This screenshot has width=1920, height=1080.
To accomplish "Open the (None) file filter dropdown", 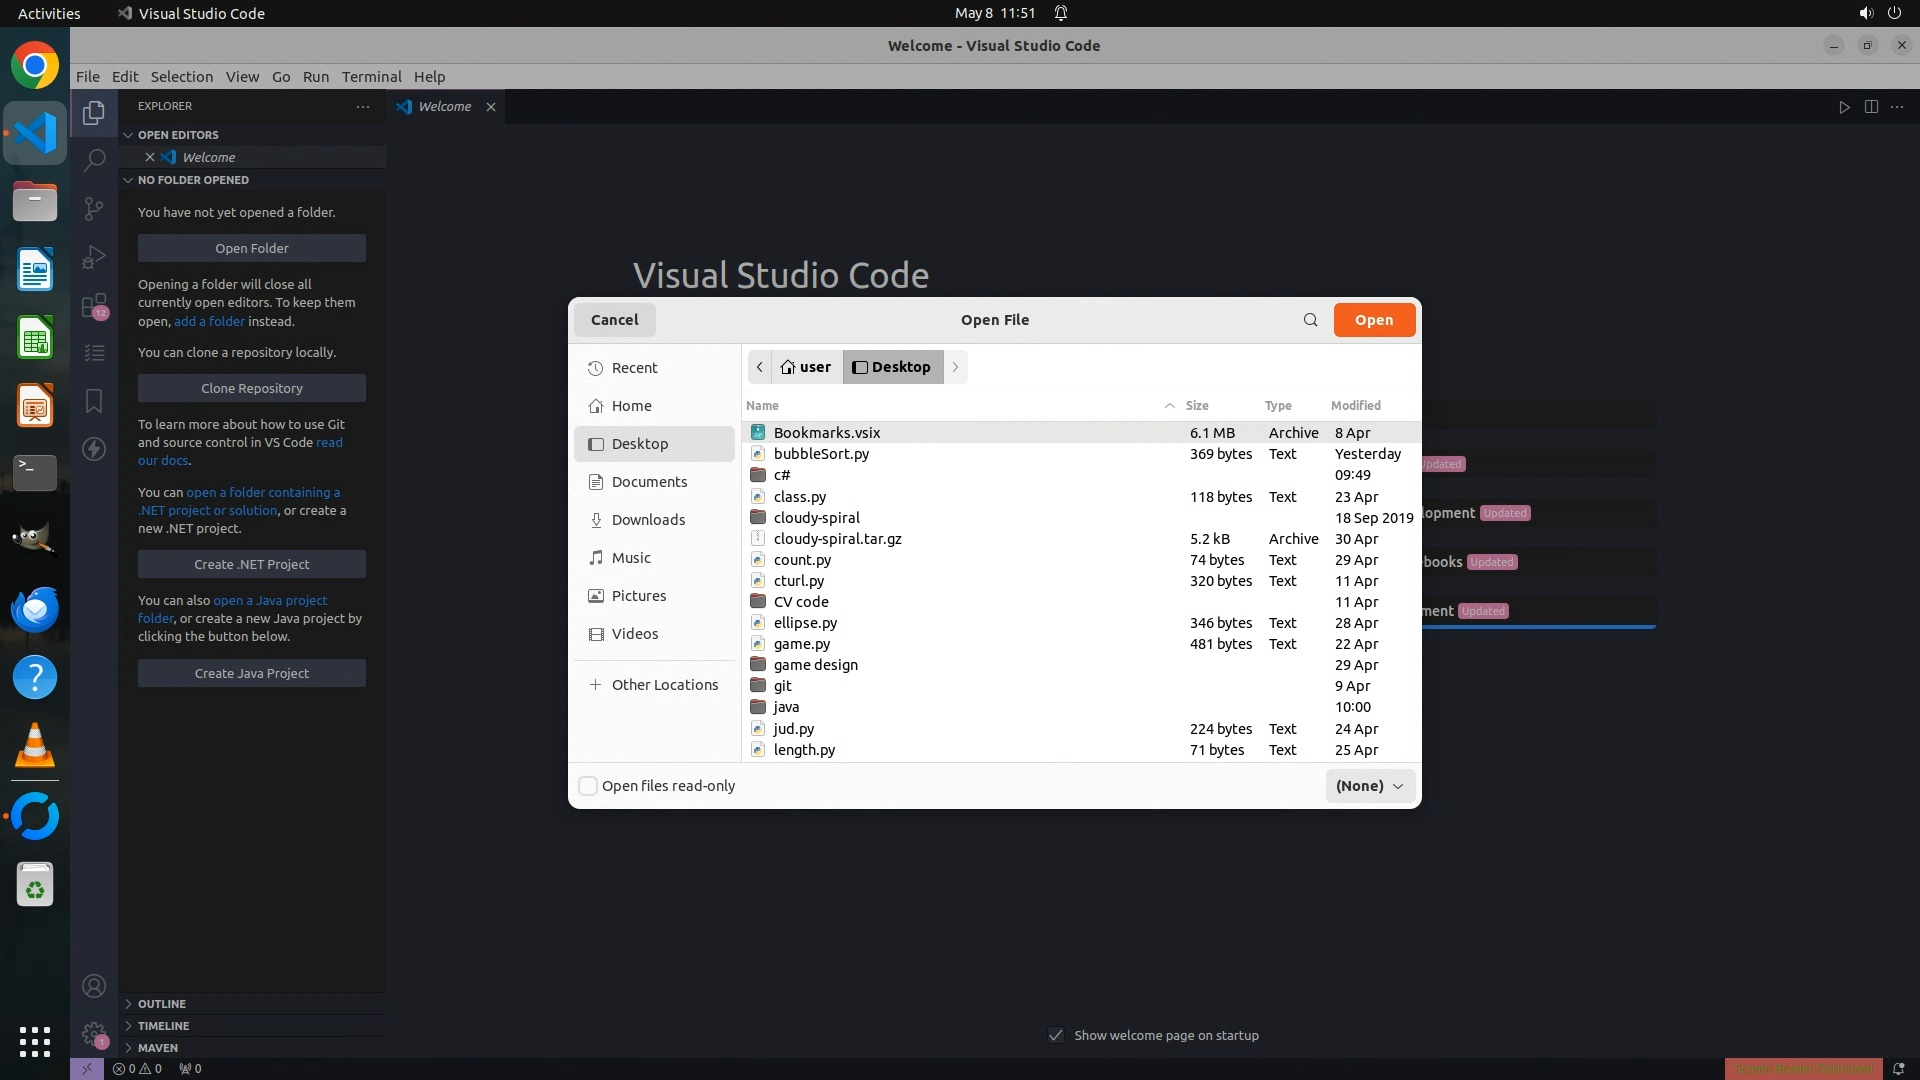I will pyautogui.click(x=1370, y=786).
